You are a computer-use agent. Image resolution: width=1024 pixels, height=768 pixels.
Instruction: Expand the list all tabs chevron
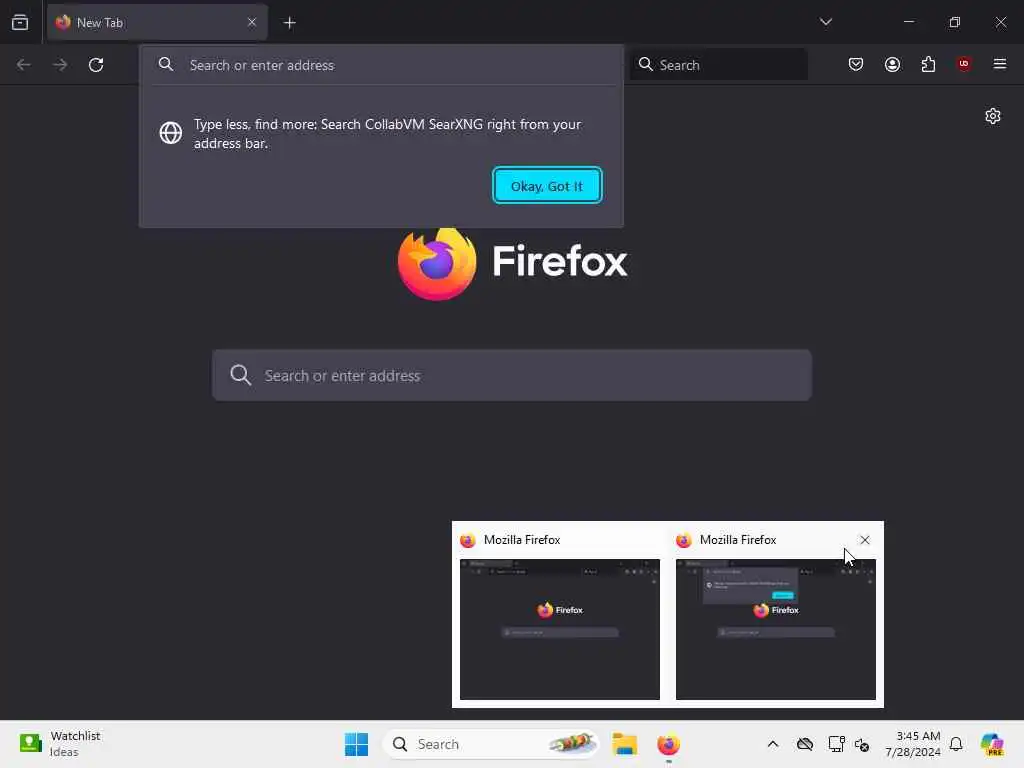click(x=825, y=22)
